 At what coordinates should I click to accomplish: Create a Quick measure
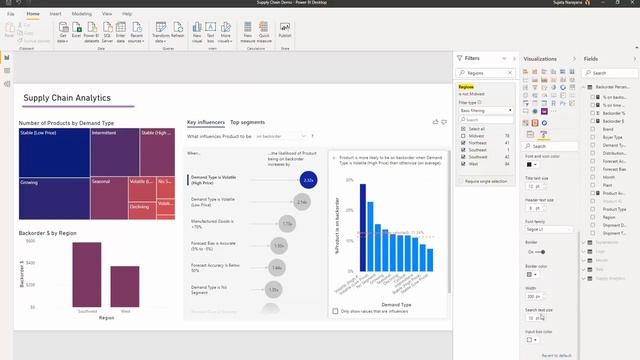[x=264, y=32]
